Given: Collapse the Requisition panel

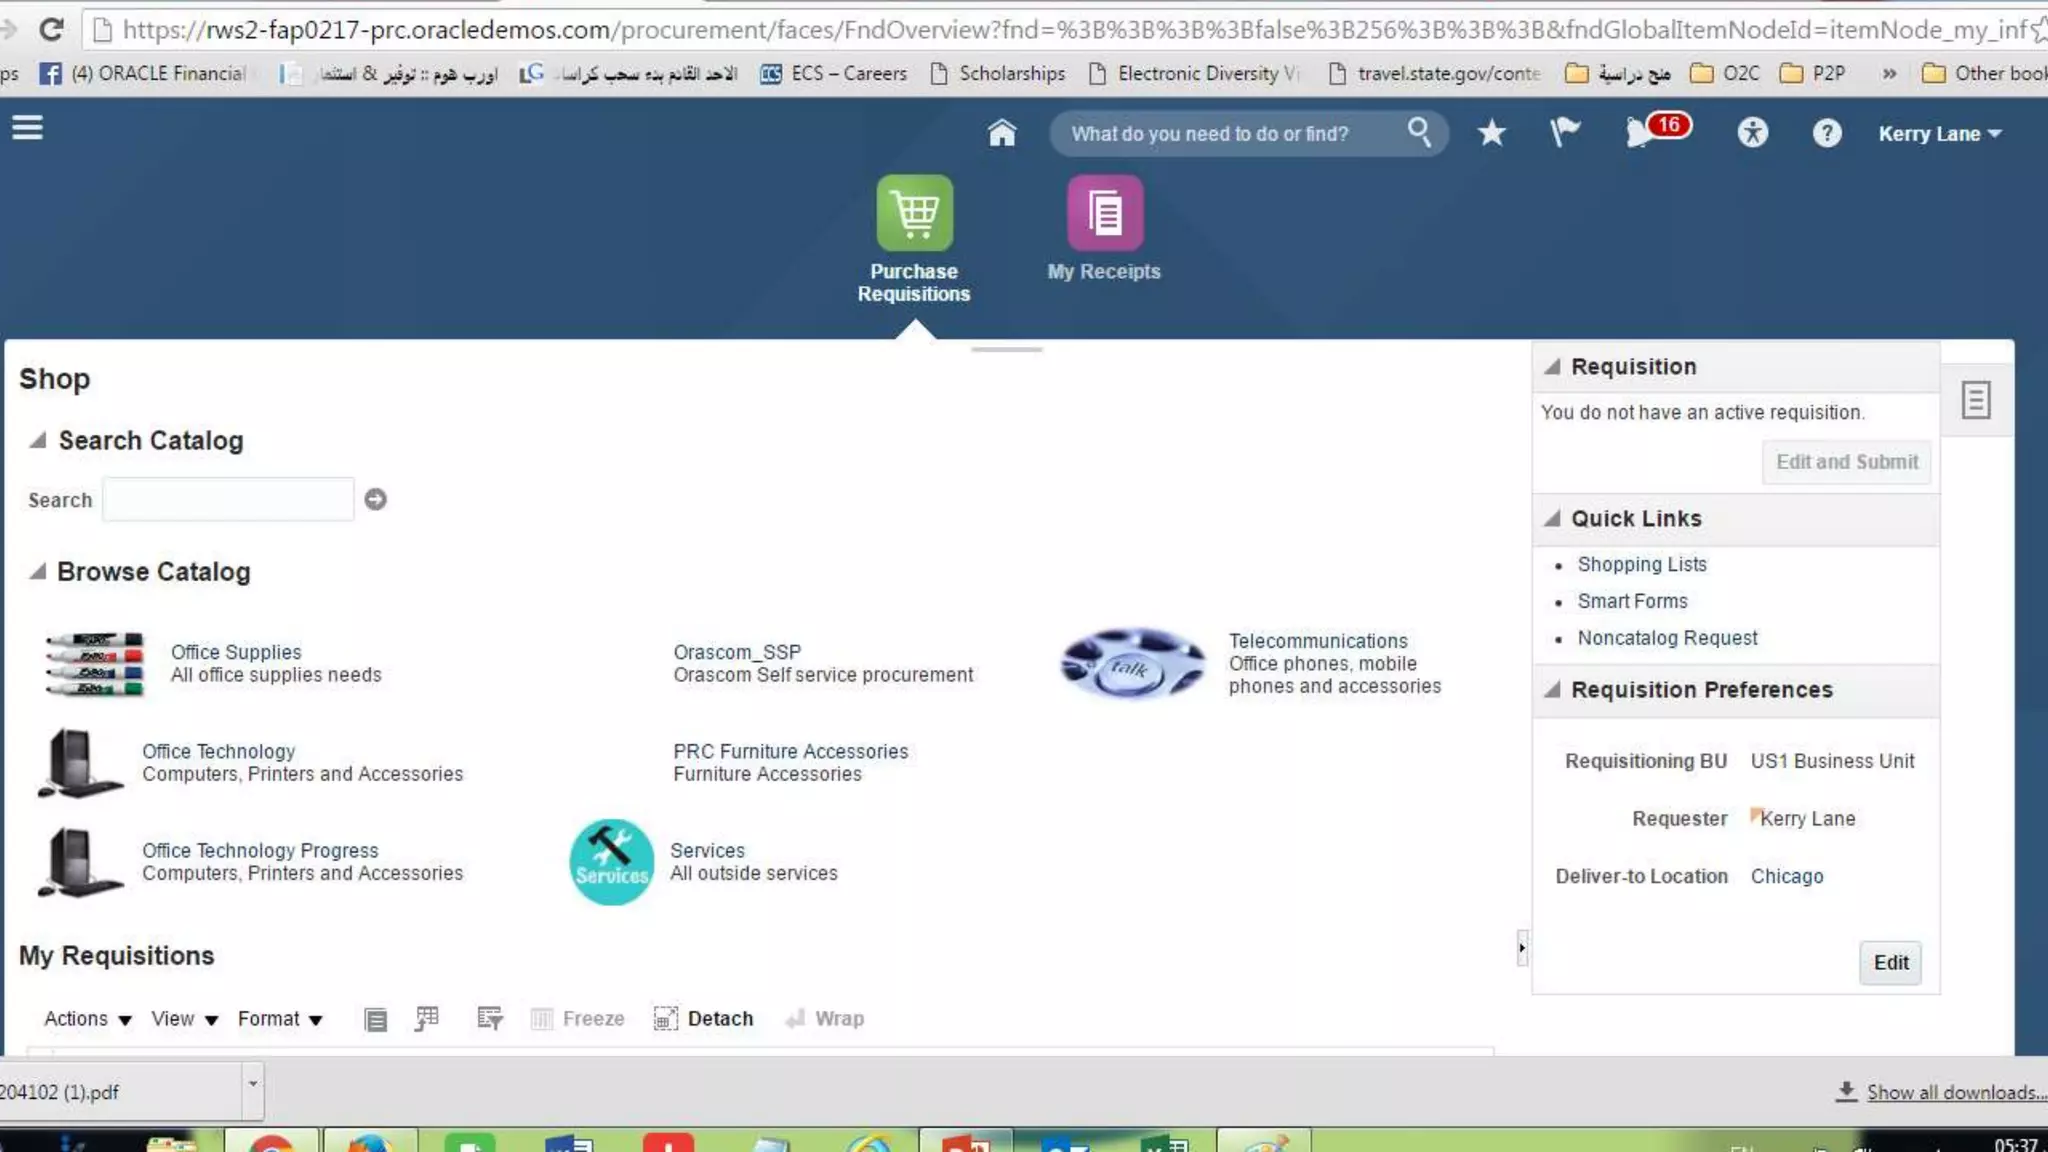Looking at the screenshot, I should point(1552,366).
